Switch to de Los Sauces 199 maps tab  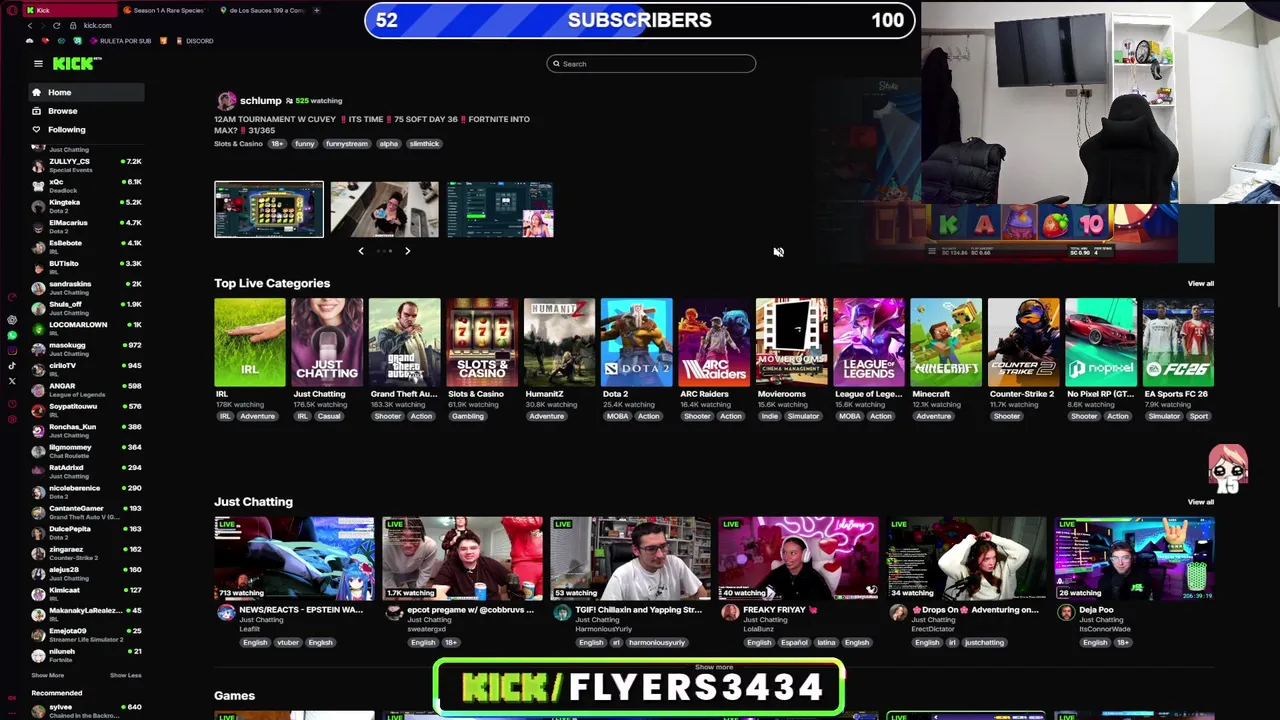[x=262, y=10]
